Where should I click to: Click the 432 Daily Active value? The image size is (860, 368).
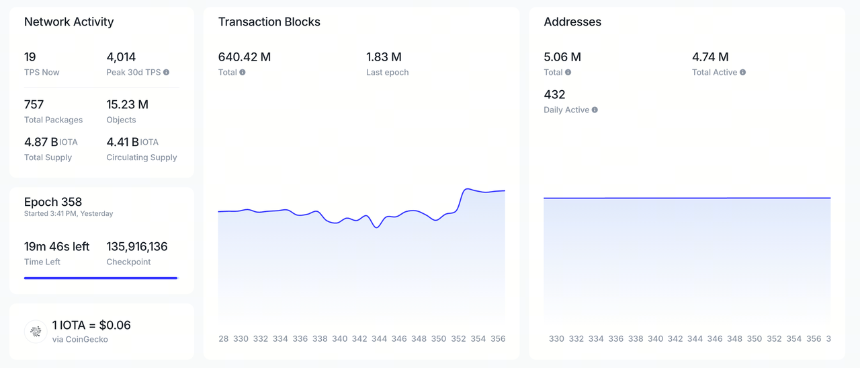(555, 95)
